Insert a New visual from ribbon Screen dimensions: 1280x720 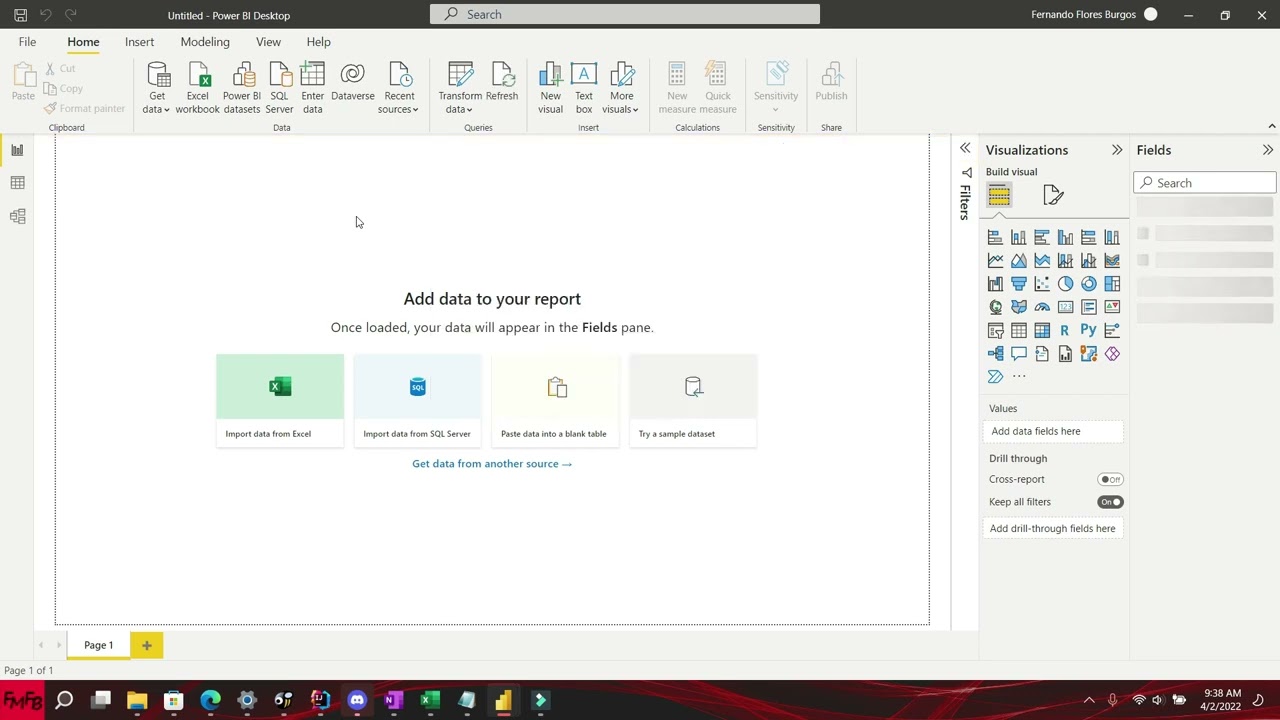[x=550, y=88]
